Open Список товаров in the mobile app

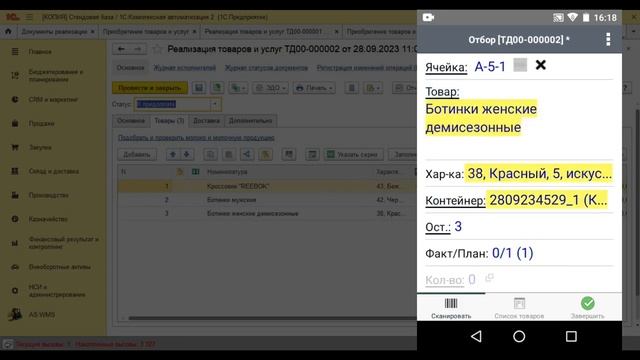coord(519,308)
